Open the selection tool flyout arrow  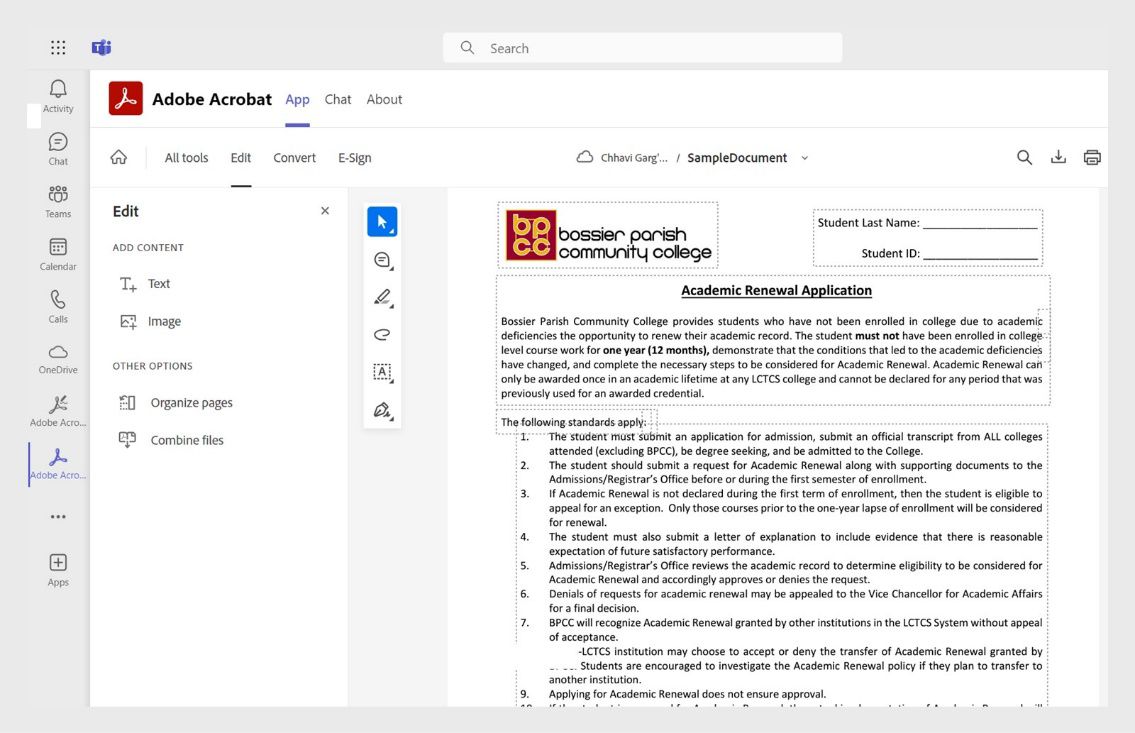393,232
